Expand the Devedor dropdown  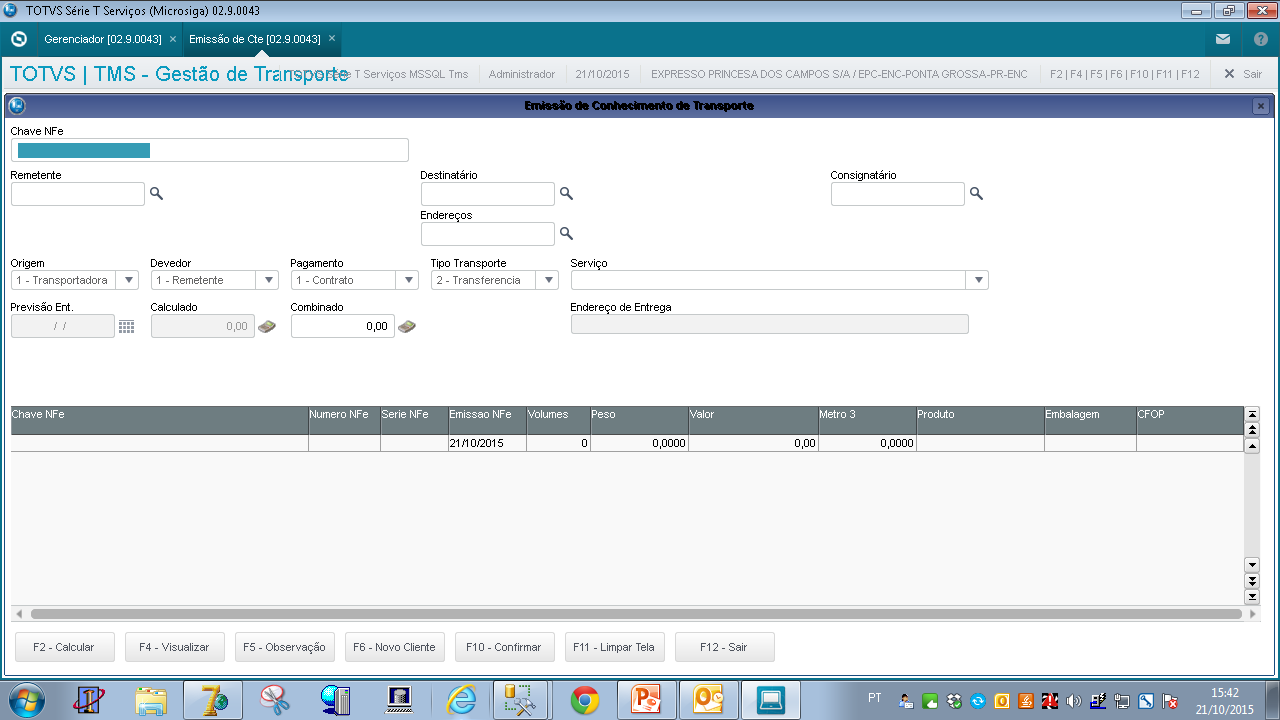tap(267, 280)
